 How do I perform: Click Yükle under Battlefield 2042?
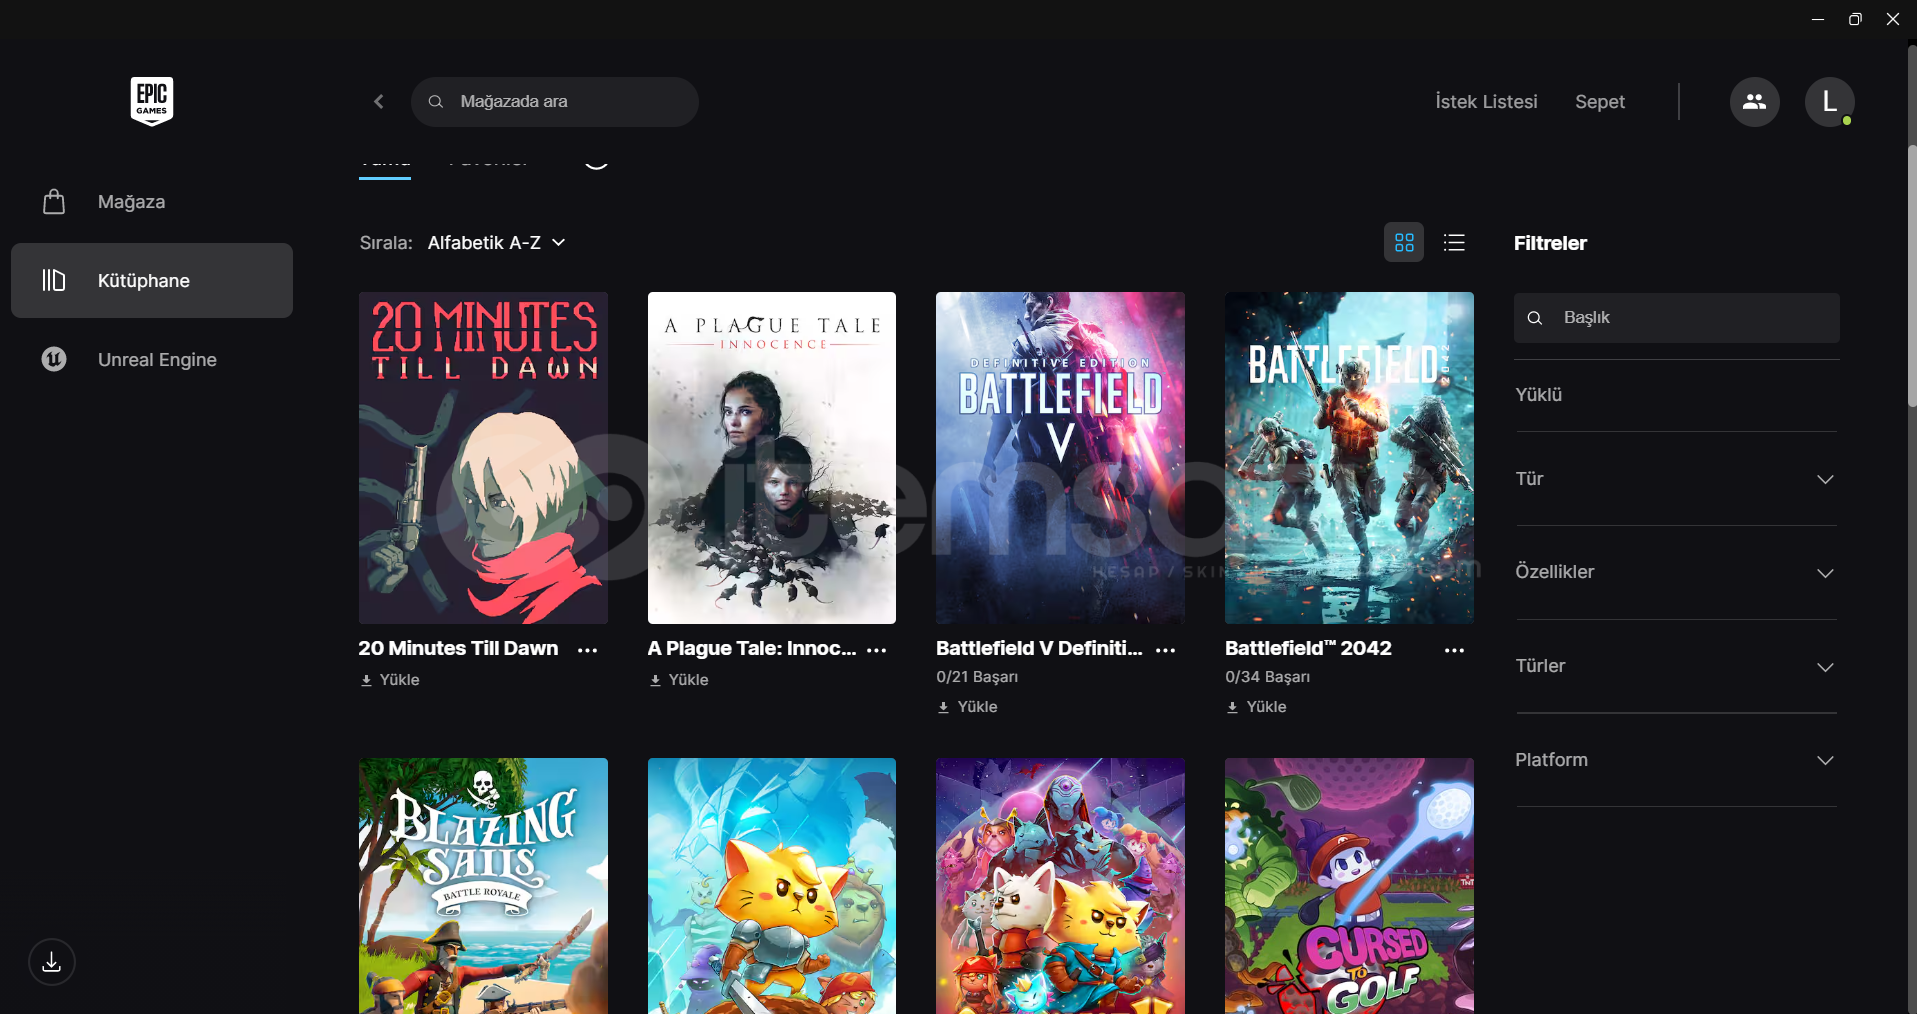tap(1256, 707)
